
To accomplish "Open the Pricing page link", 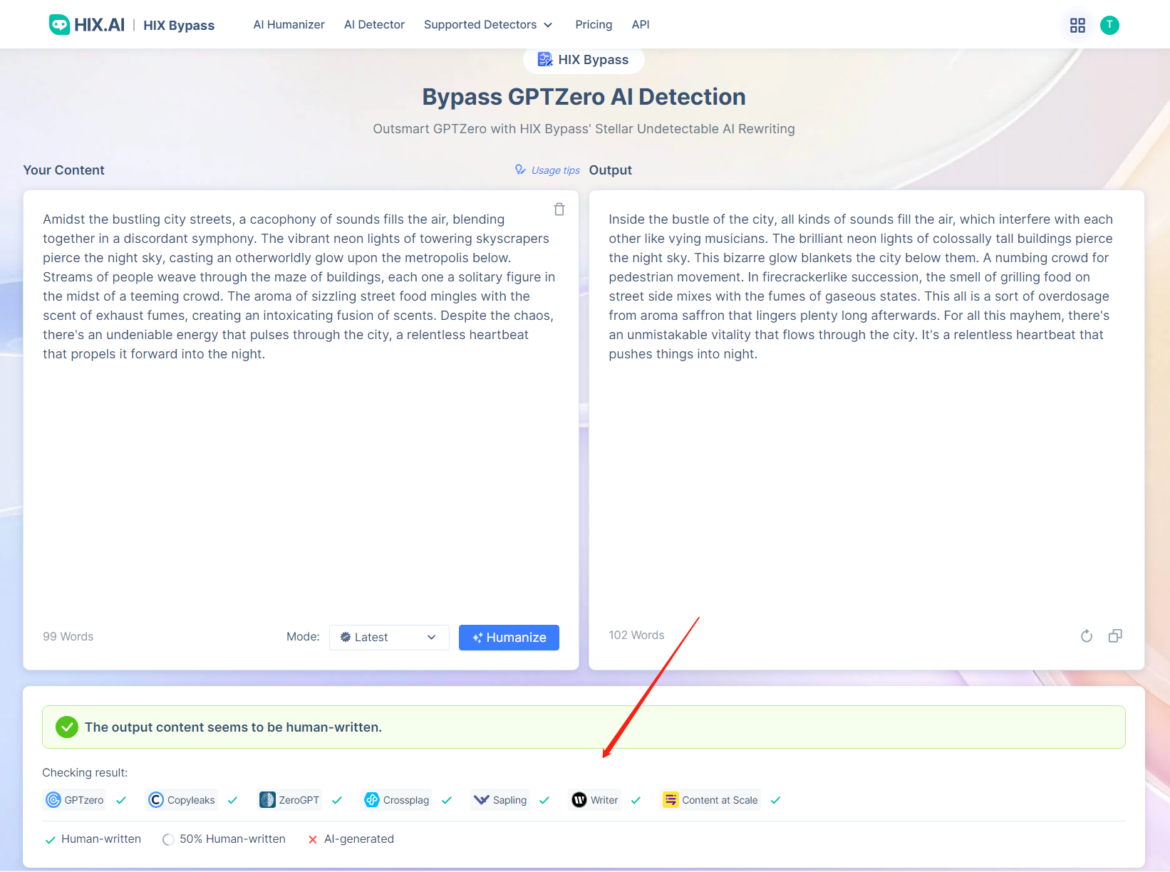I will pyautogui.click(x=593, y=25).
